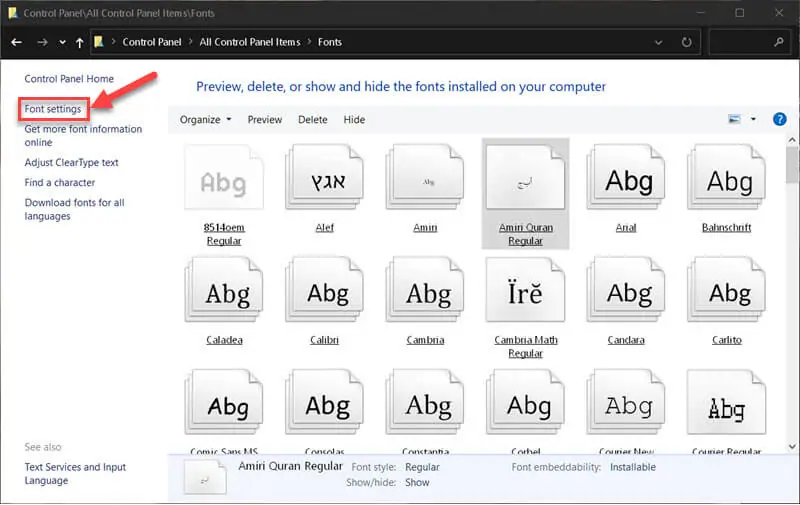Select the Courier Regular font icon

tap(727, 402)
